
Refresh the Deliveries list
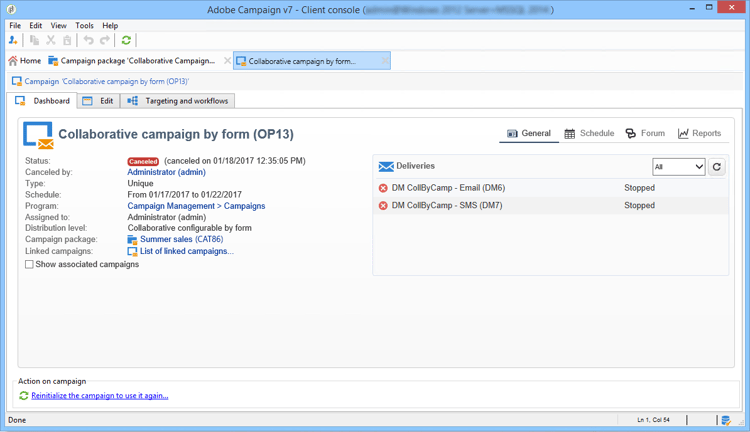tap(717, 167)
